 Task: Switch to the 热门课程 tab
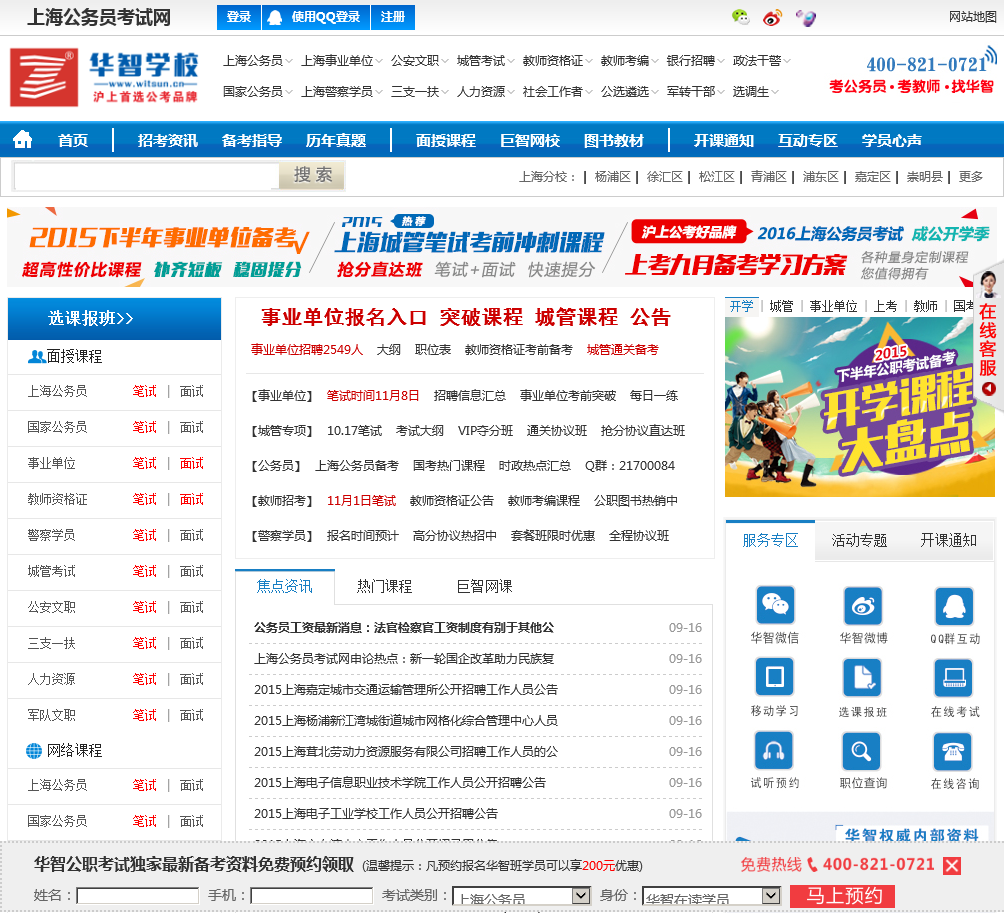384,586
